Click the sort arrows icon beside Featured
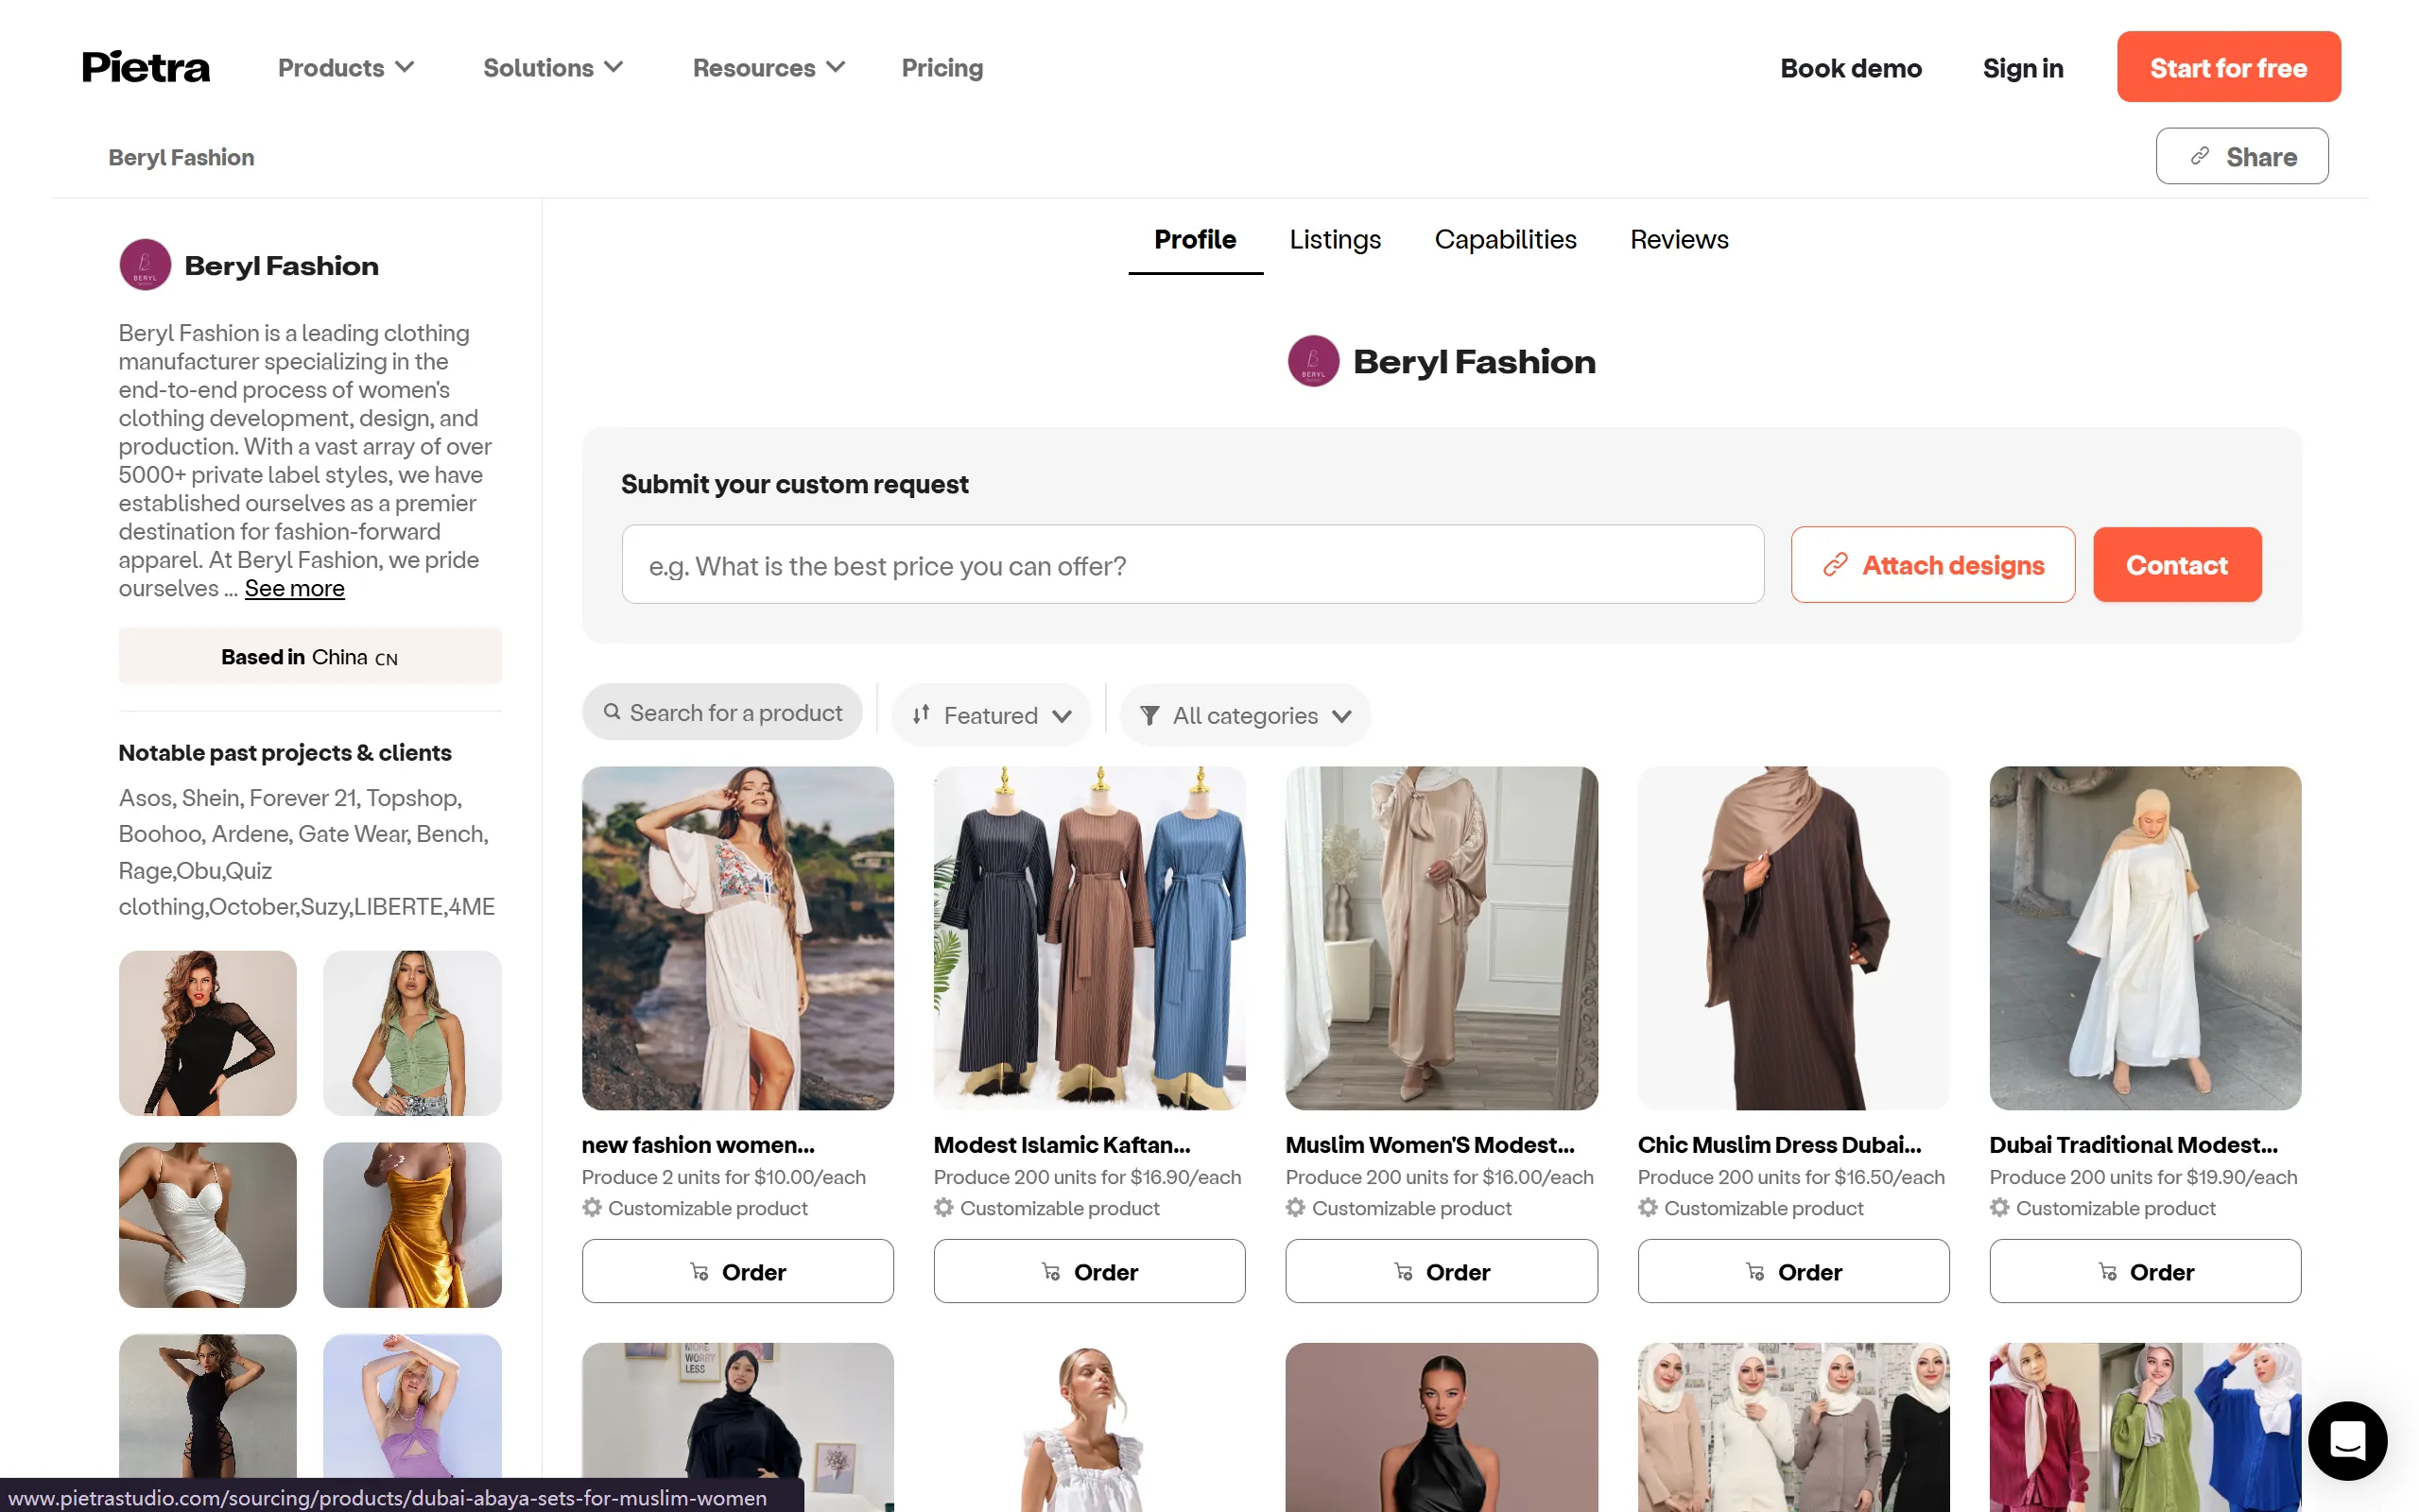The width and height of the screenshot is (2419, 1512). (x=921, y=714)
